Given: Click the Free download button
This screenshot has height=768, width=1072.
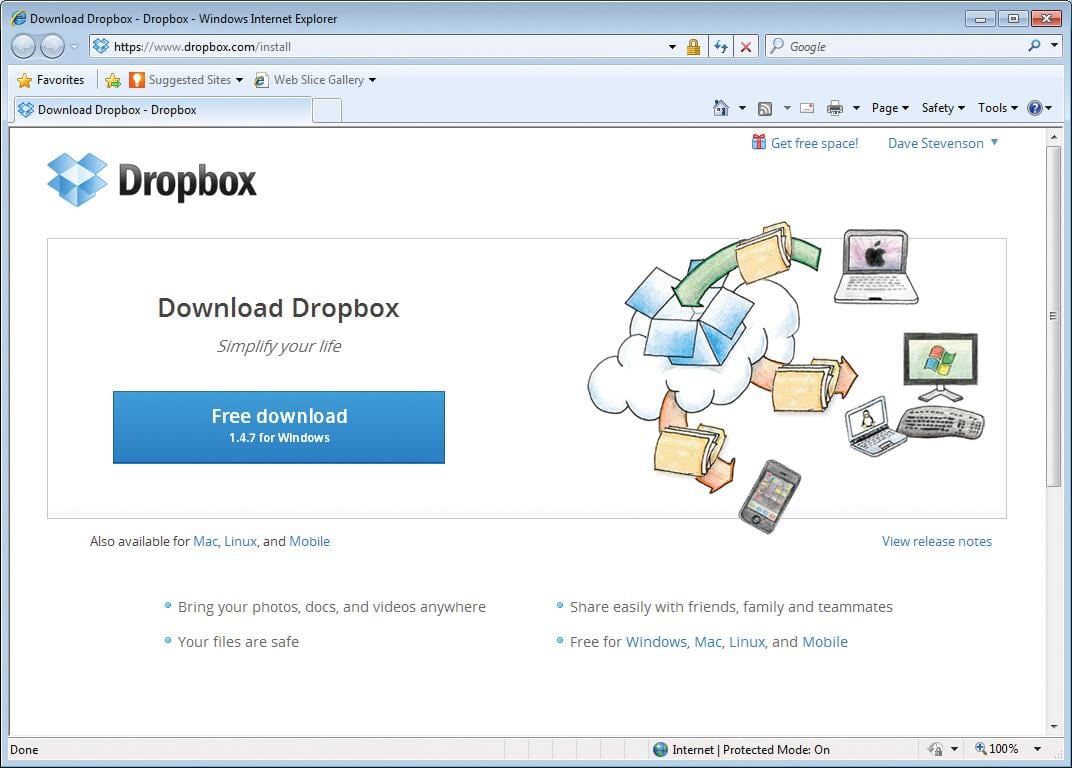Looking at the screenshot, I should point(278,427).
